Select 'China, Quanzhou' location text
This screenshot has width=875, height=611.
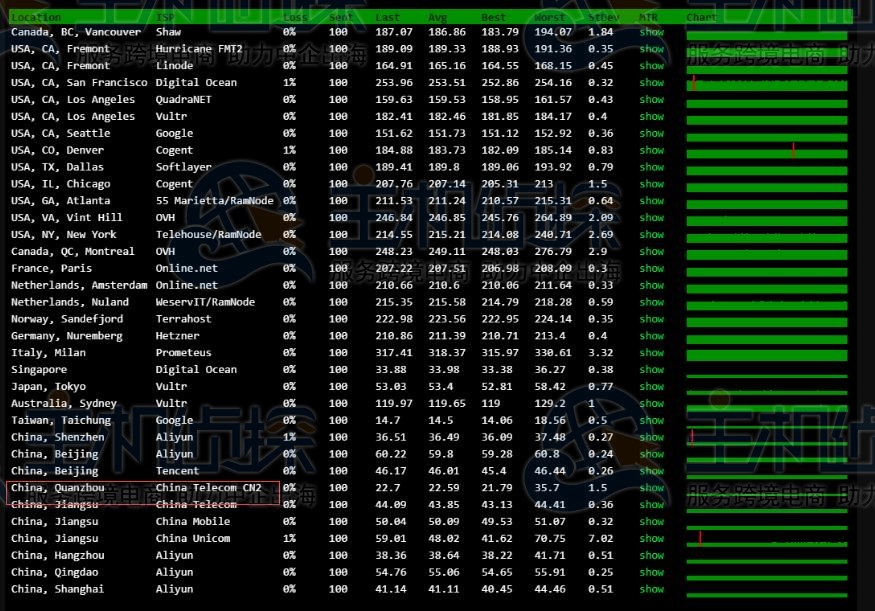pyautogui.click(x=57, y=487)
